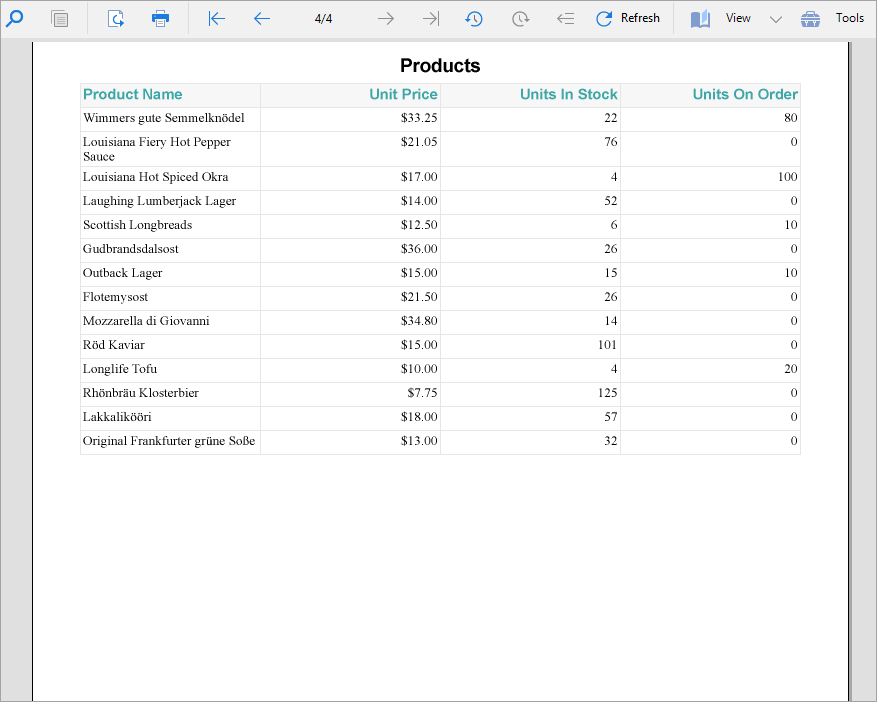Select Laughing Lumberjack Lager cell
This screenshot has width=877, height=702.
(x=171, y=202)
